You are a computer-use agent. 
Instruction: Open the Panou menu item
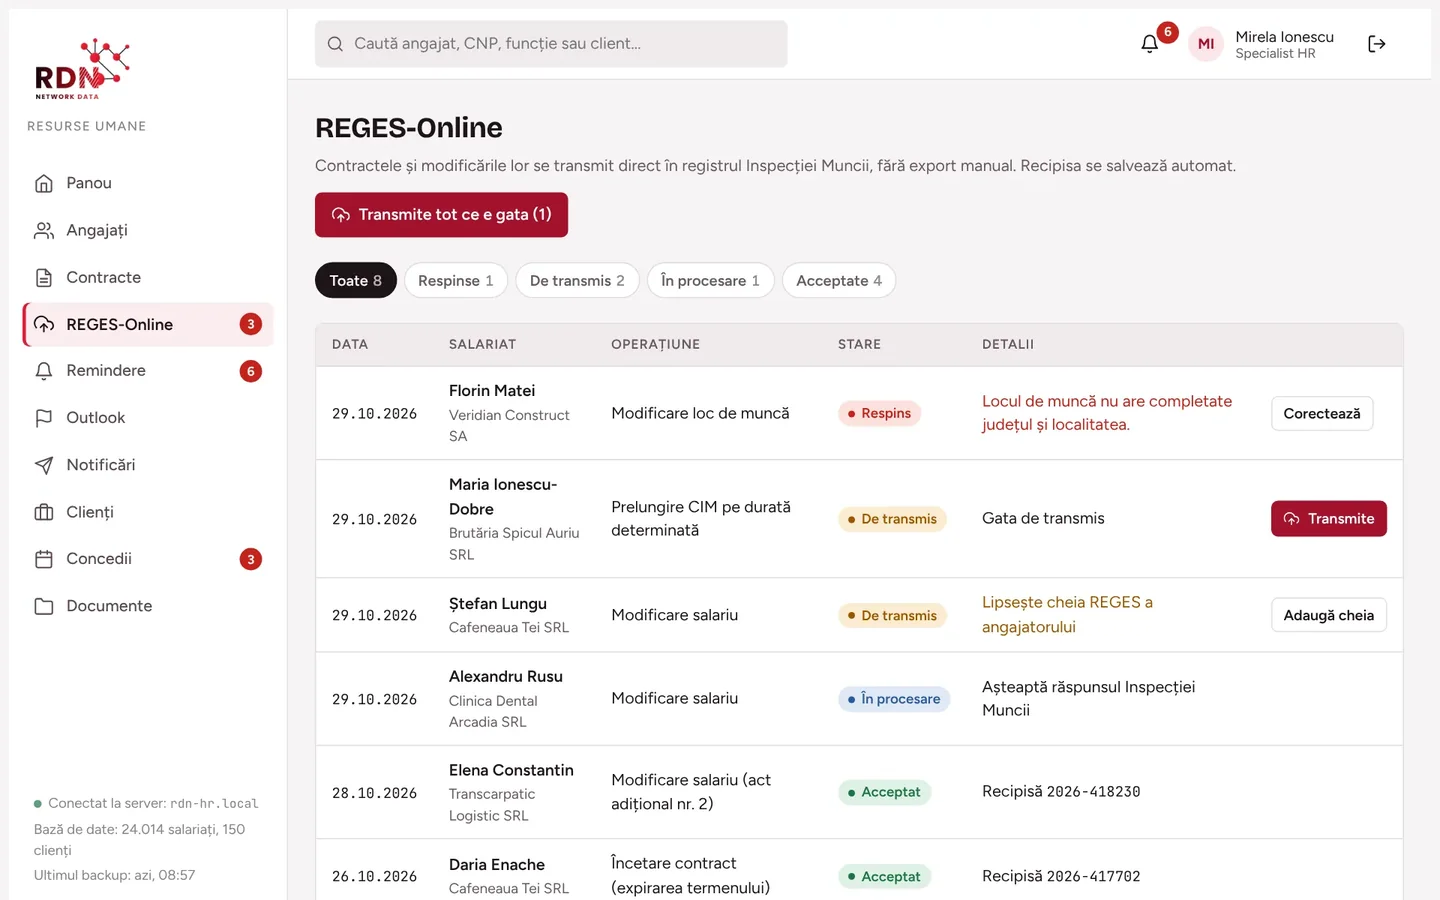148,183
